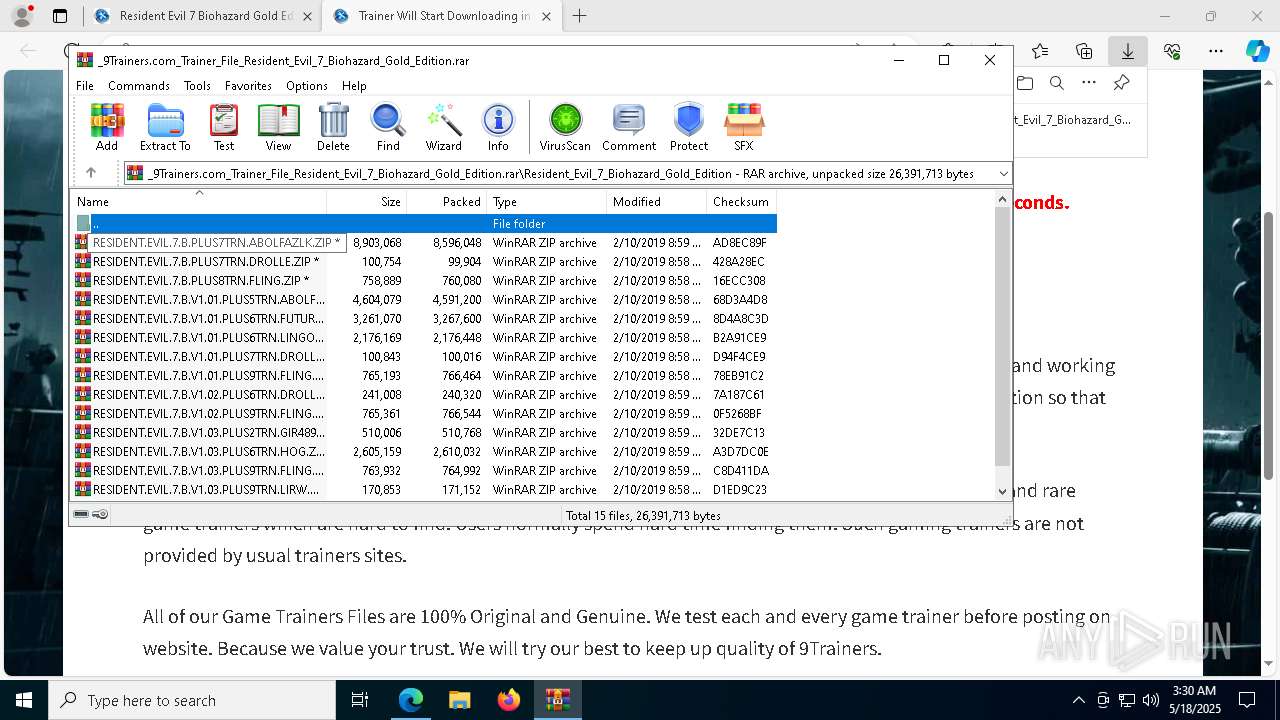Image resolution: width=1280 pixels, height=720 pixels.
Task: Open Edge tab actions menu icon
Action: coord(60,16)
